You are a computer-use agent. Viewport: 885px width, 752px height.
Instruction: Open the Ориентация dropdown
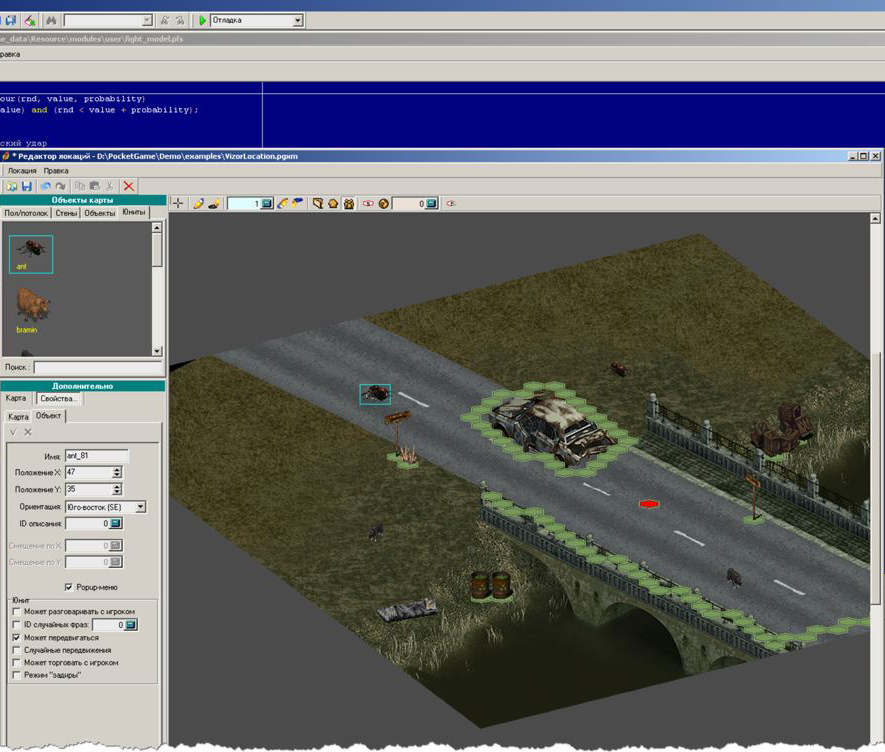[141, 507]
